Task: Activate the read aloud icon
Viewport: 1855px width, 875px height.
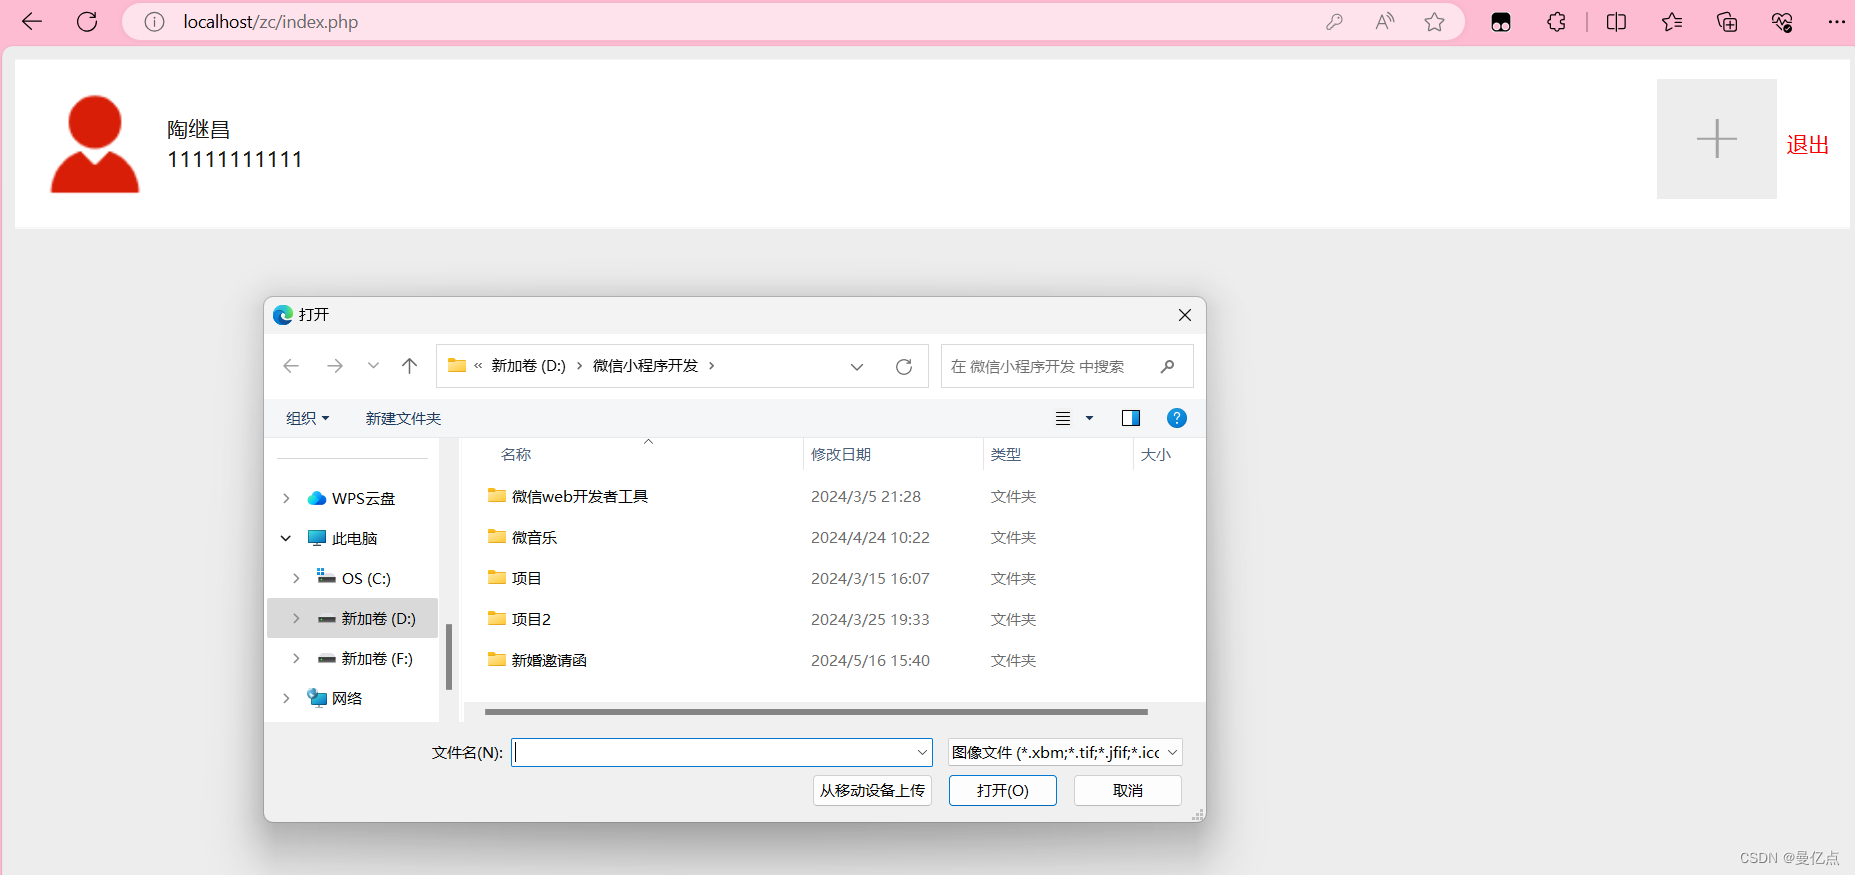Action: pos(1385,22)
